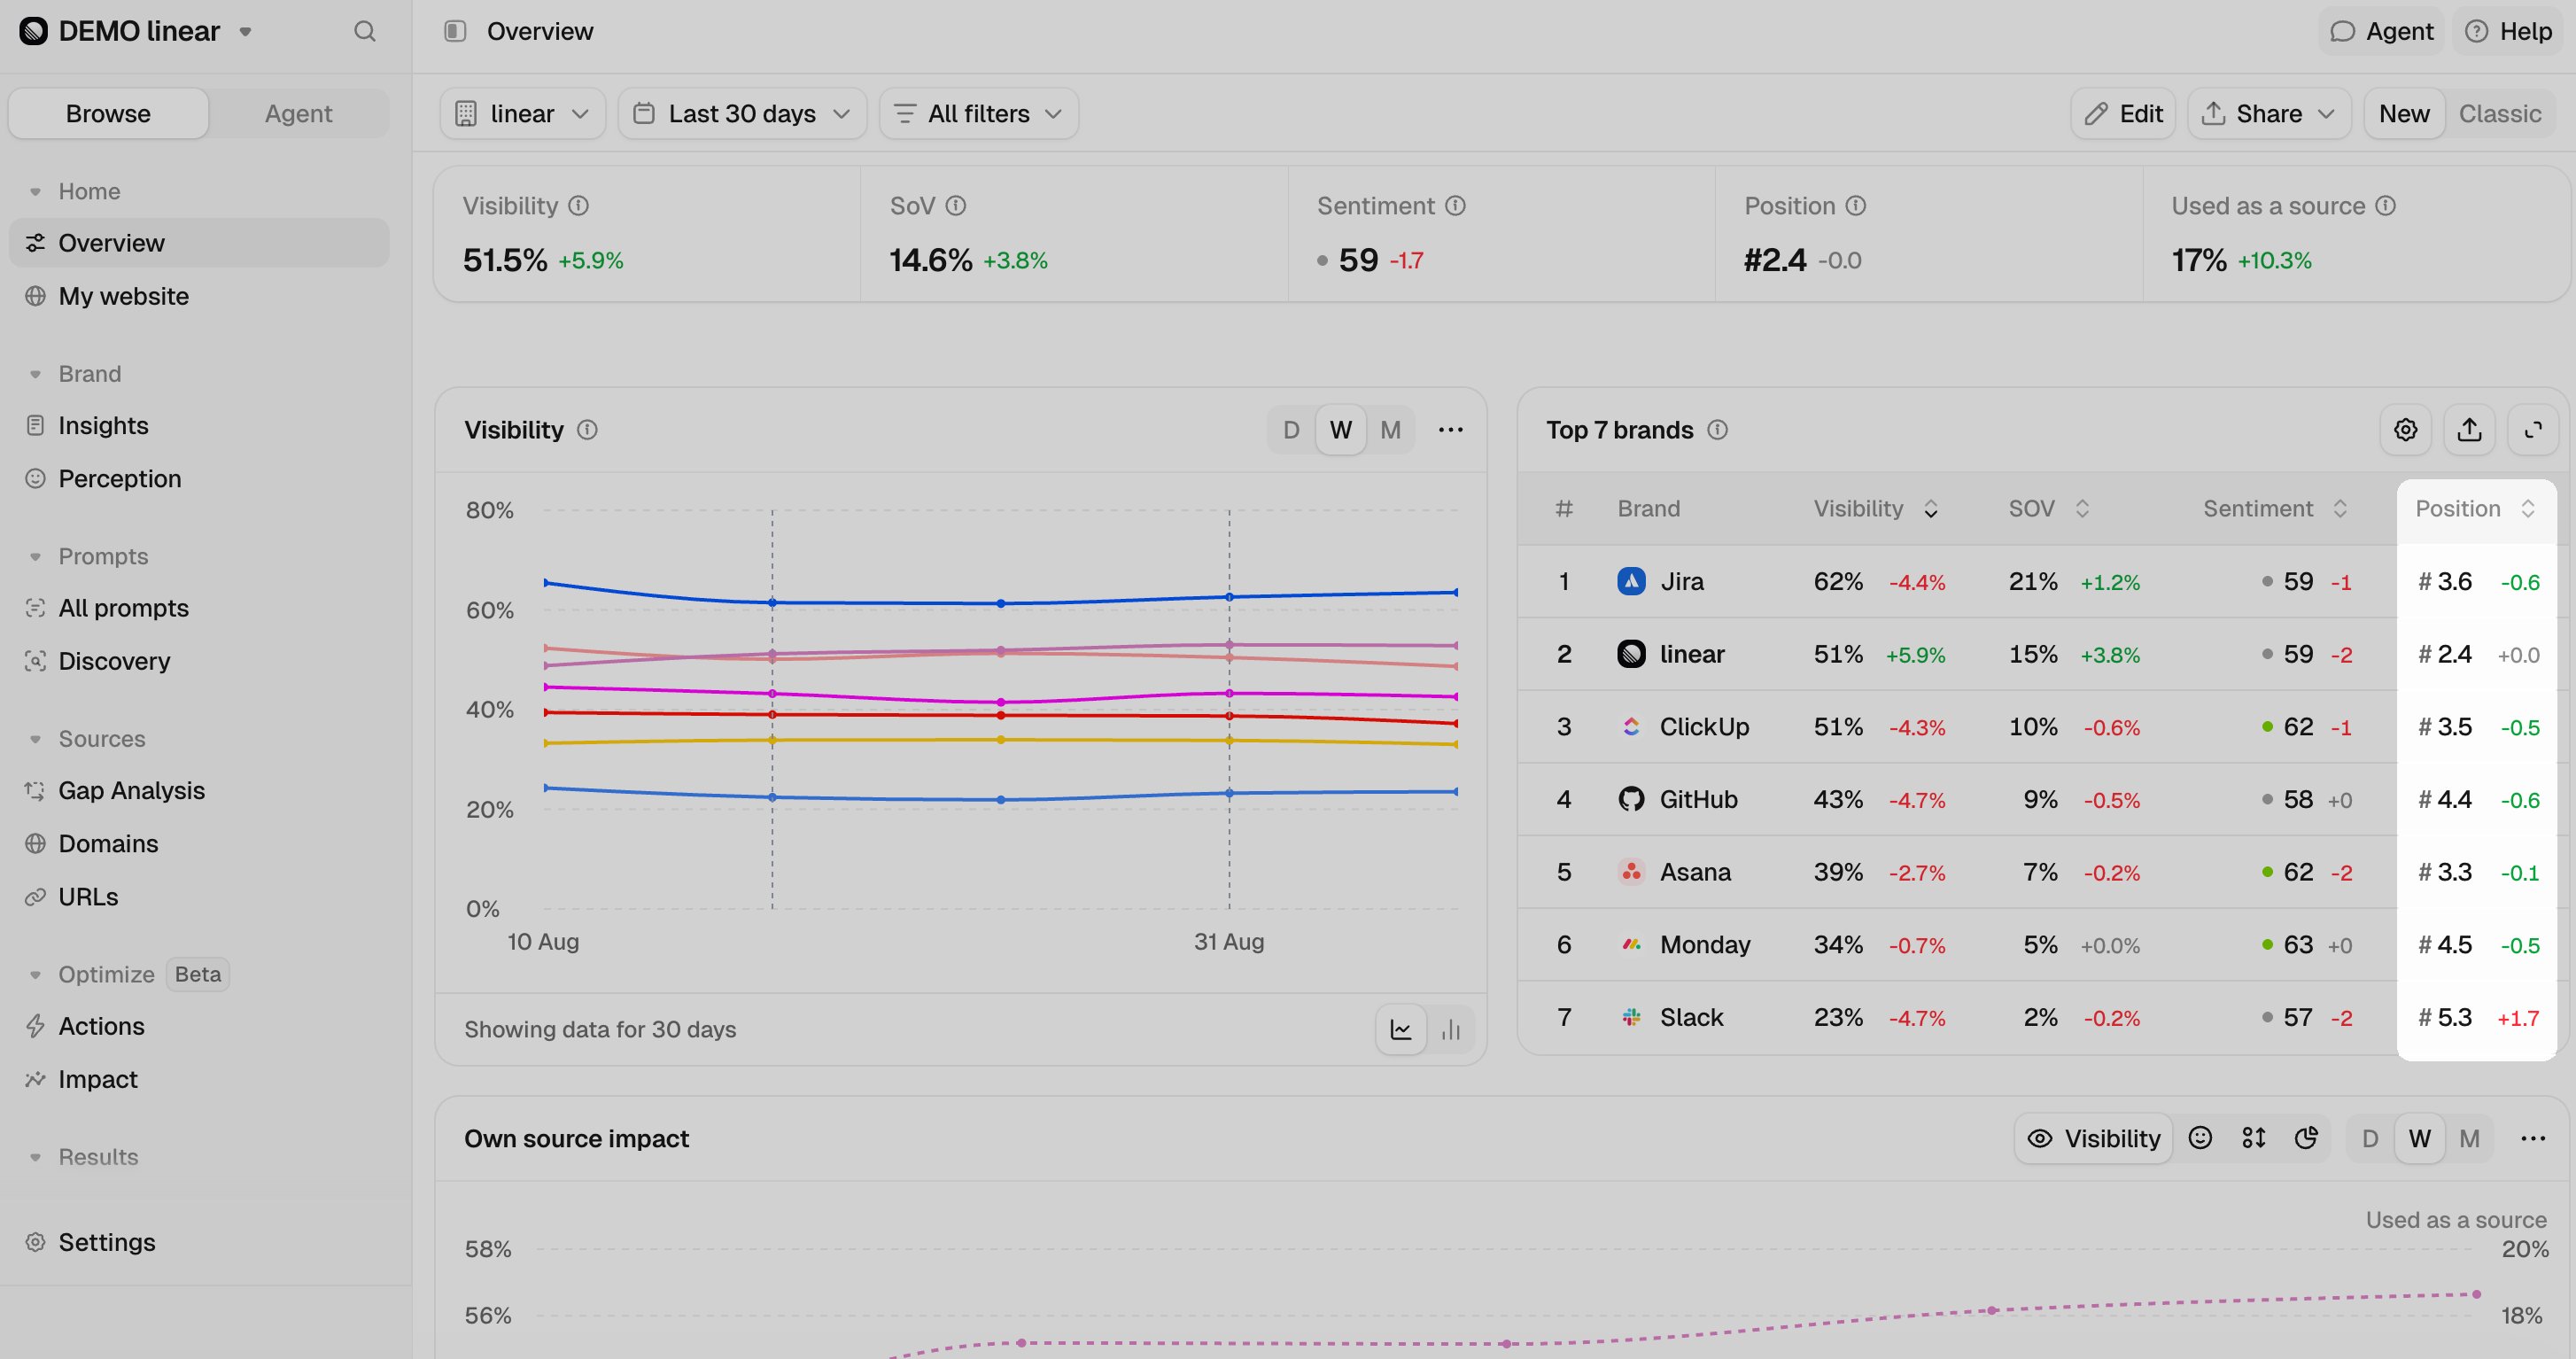Switch Visibility chart to bar view
Image resolution: width=2576 pixels, height=1359 pixels.
[x=1451, y=1029]
